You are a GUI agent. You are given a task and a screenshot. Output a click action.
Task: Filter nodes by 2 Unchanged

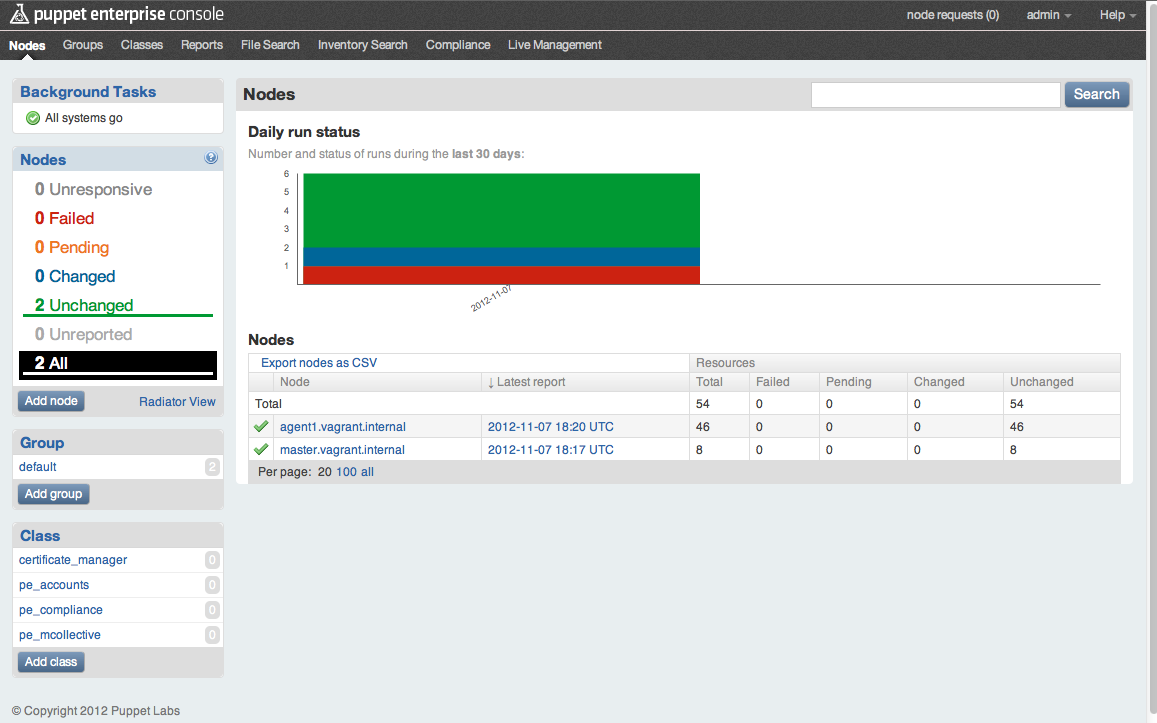pos(83,305)
